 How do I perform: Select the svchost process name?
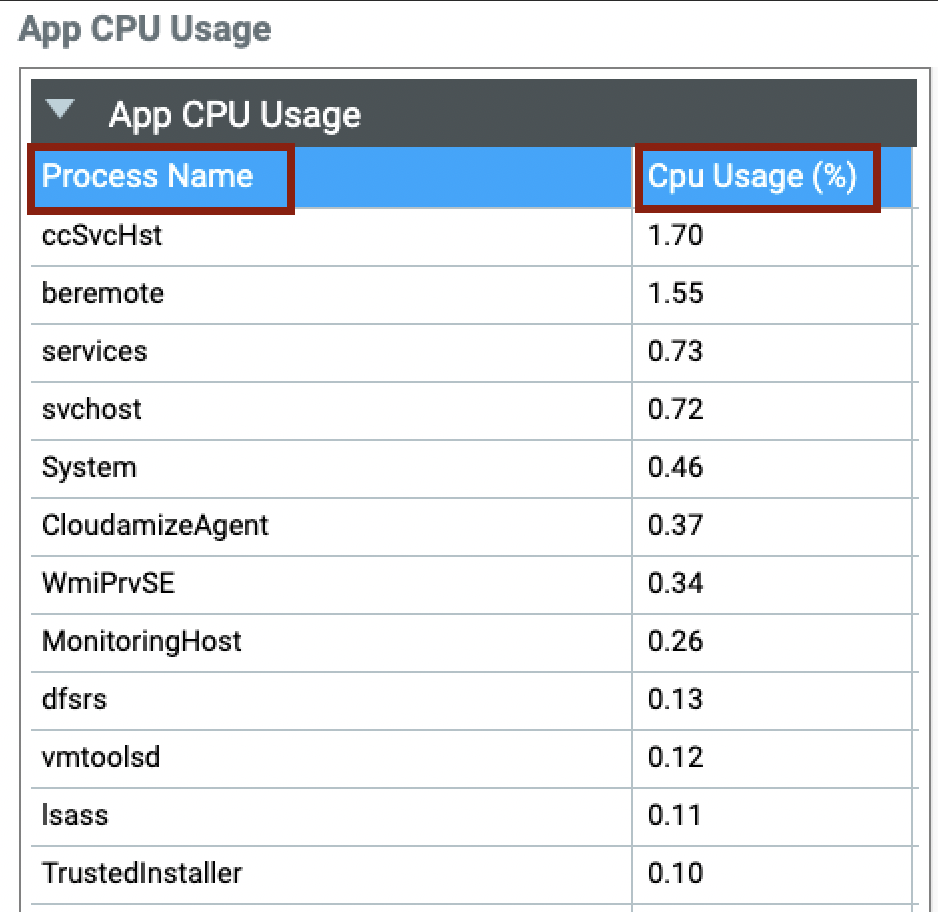point(92,410)
